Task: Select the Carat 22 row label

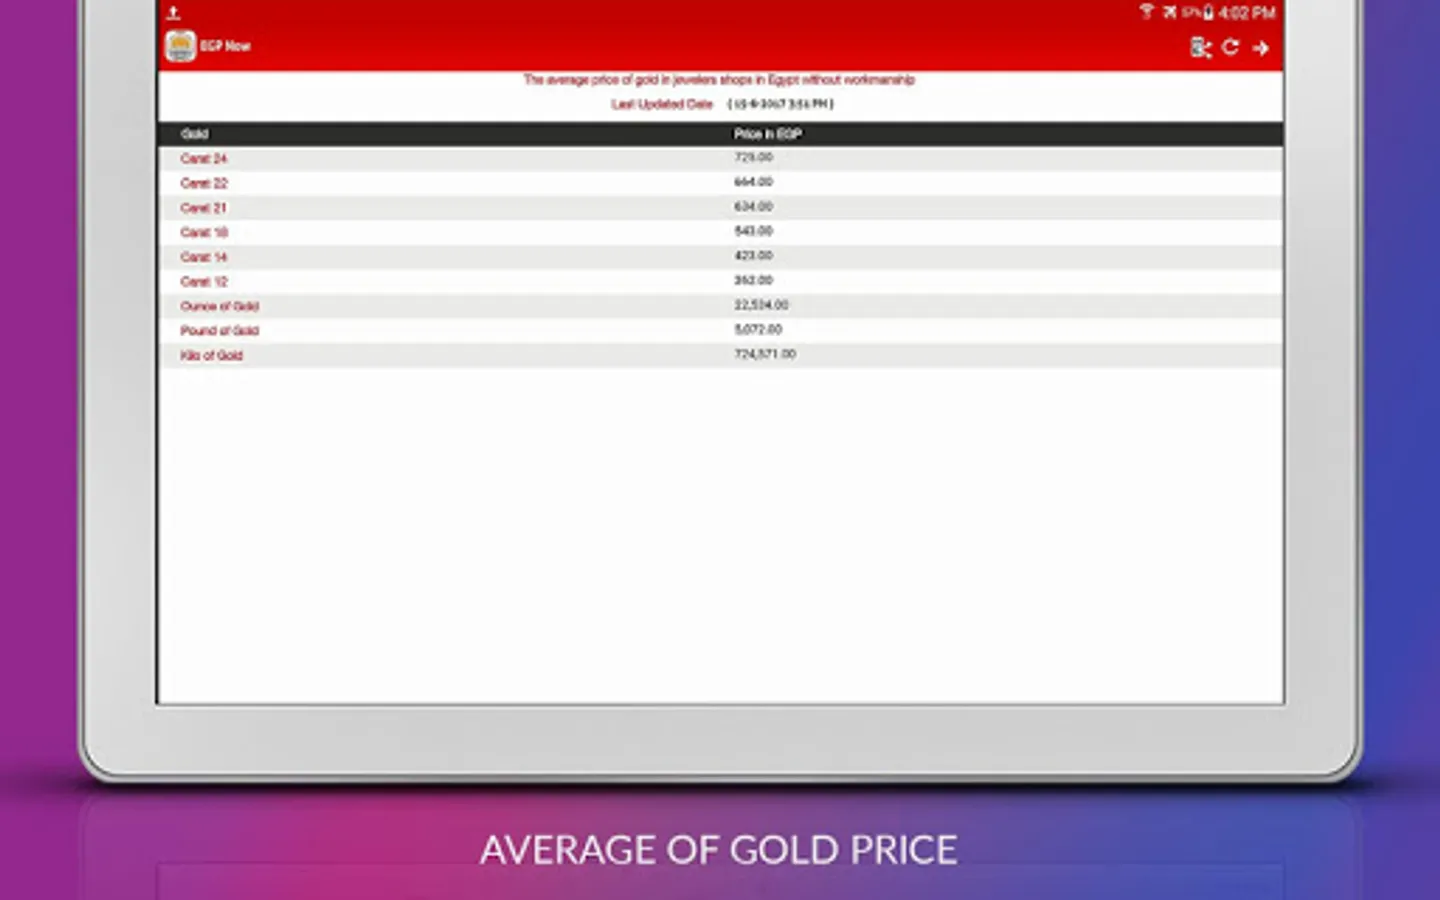Action: pos(204,183)
